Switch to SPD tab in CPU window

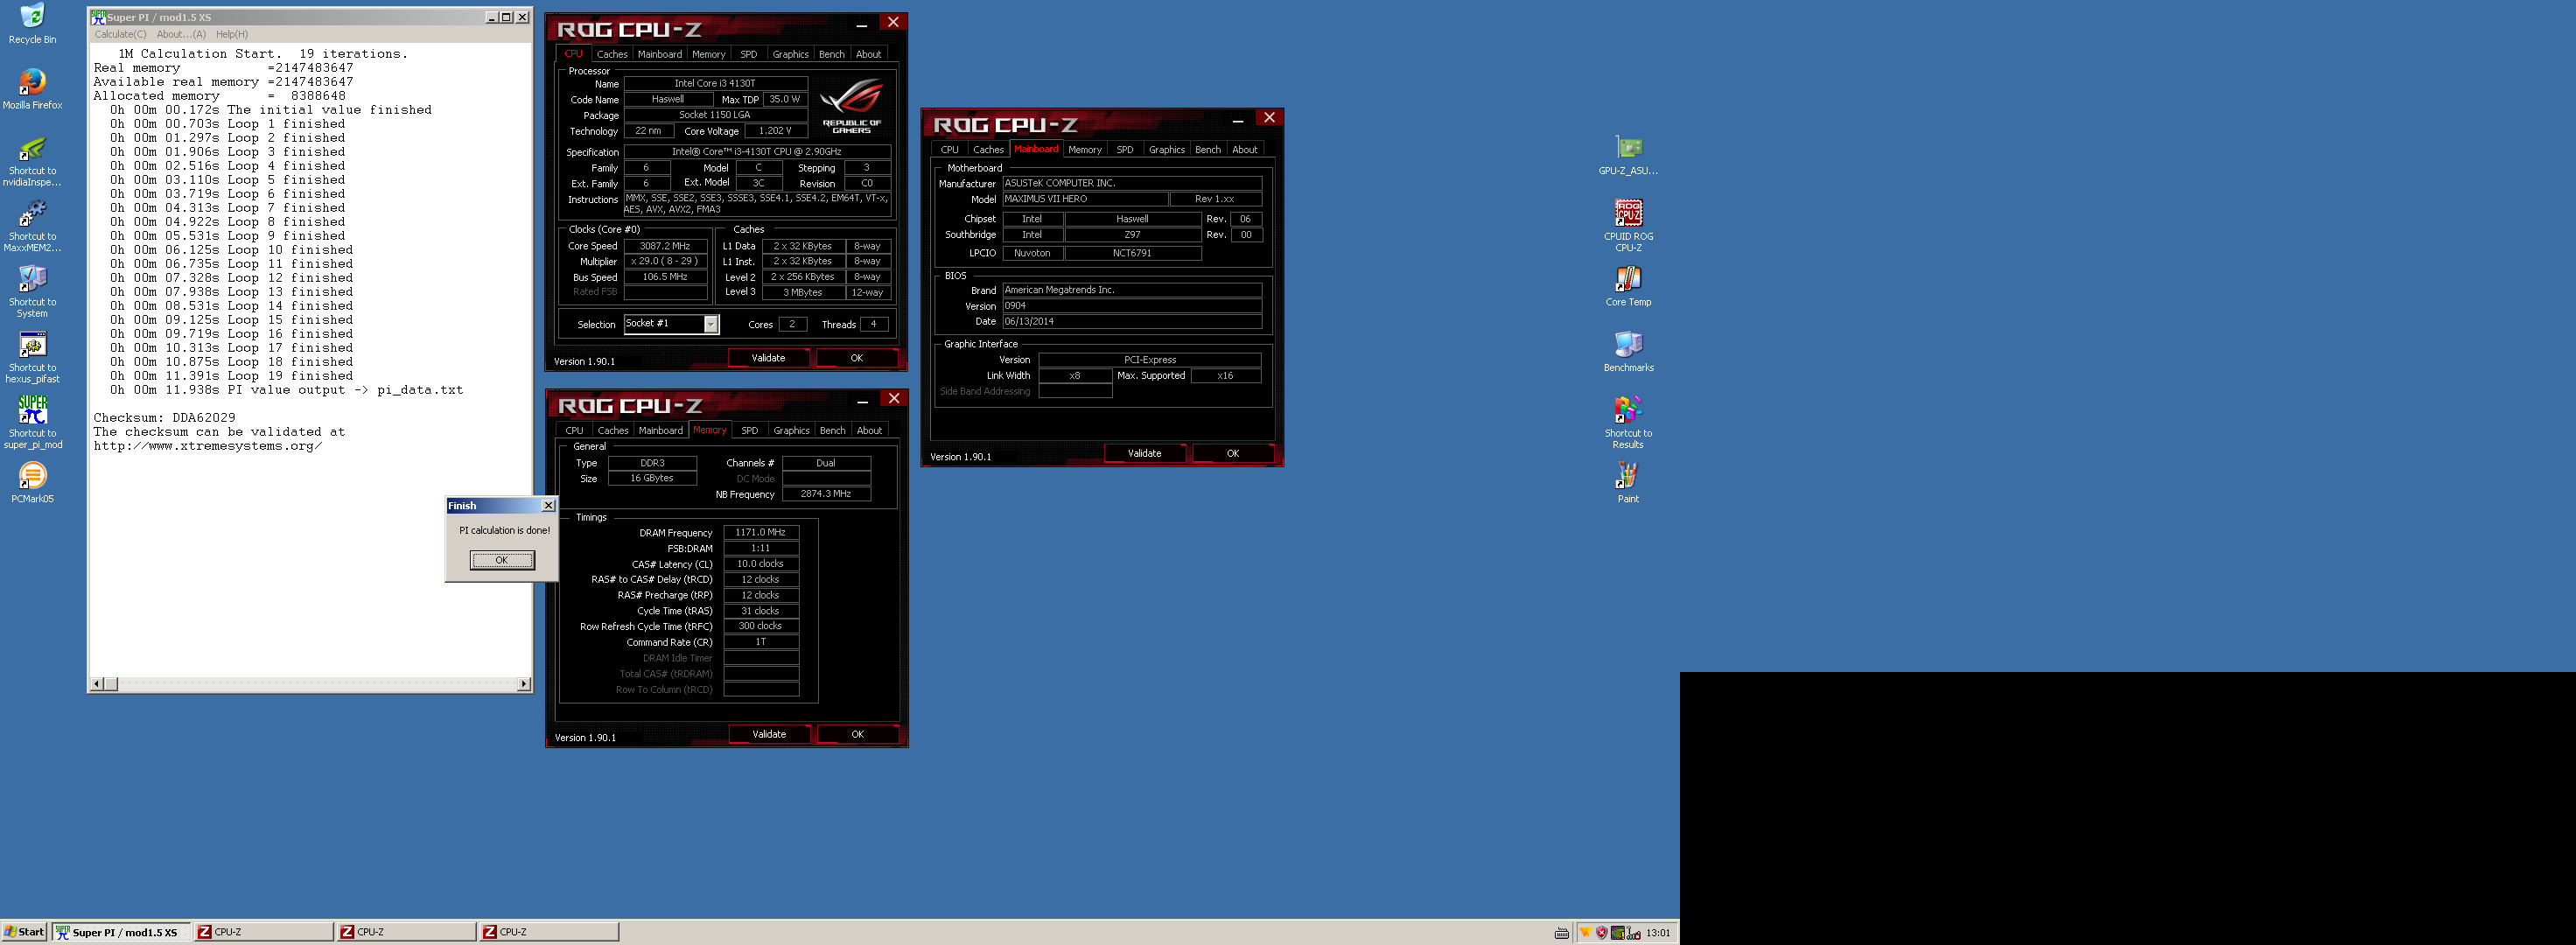click(749, 54)
